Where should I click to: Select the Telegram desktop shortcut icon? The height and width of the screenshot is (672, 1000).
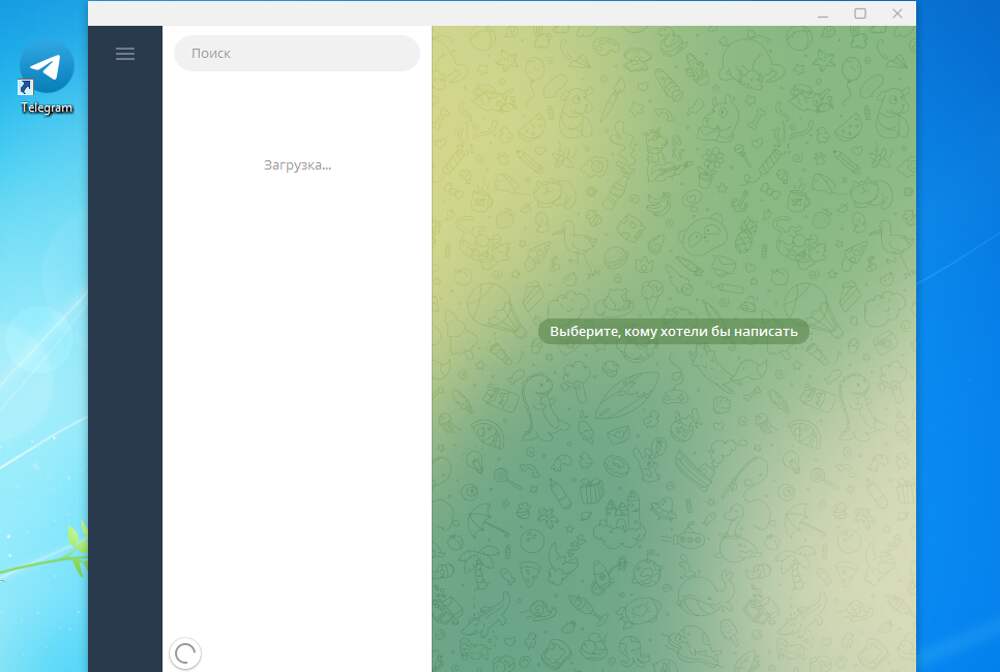point(47,68)
